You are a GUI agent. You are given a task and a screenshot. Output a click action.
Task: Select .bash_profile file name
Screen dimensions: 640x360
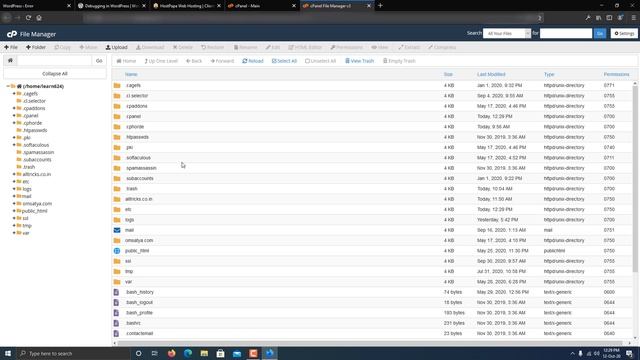coord(139,313)
